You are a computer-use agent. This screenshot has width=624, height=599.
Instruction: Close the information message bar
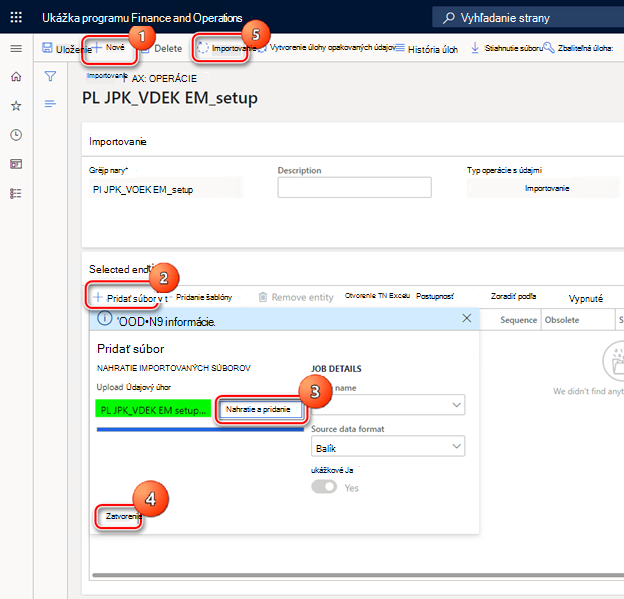(466, 318)
